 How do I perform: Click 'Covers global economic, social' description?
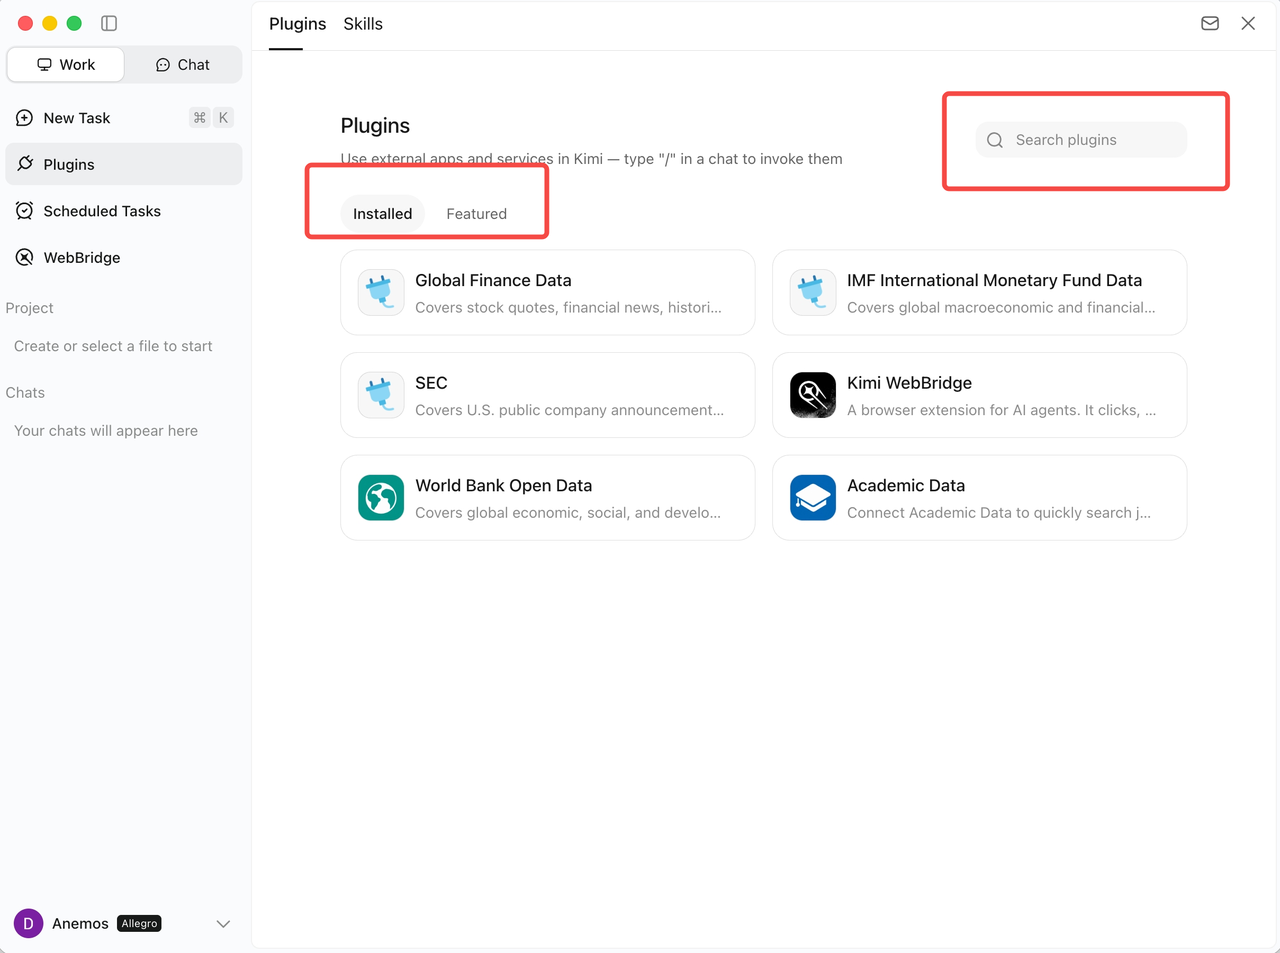pos(568,513)
